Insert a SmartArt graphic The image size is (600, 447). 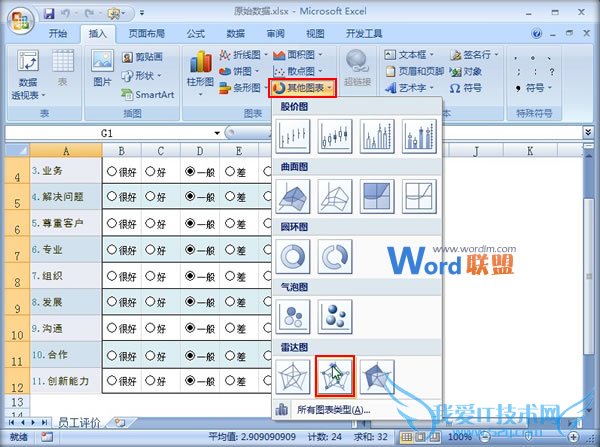[x=148, y=94]
